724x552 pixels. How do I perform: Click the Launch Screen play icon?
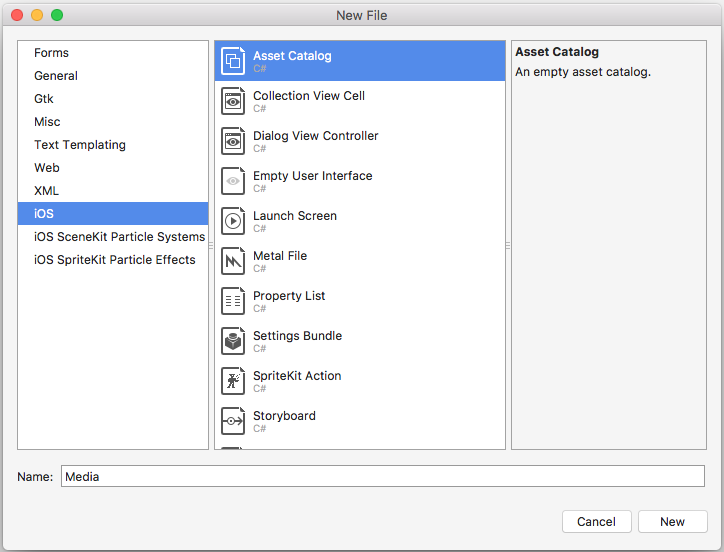(x=233, y=221)
